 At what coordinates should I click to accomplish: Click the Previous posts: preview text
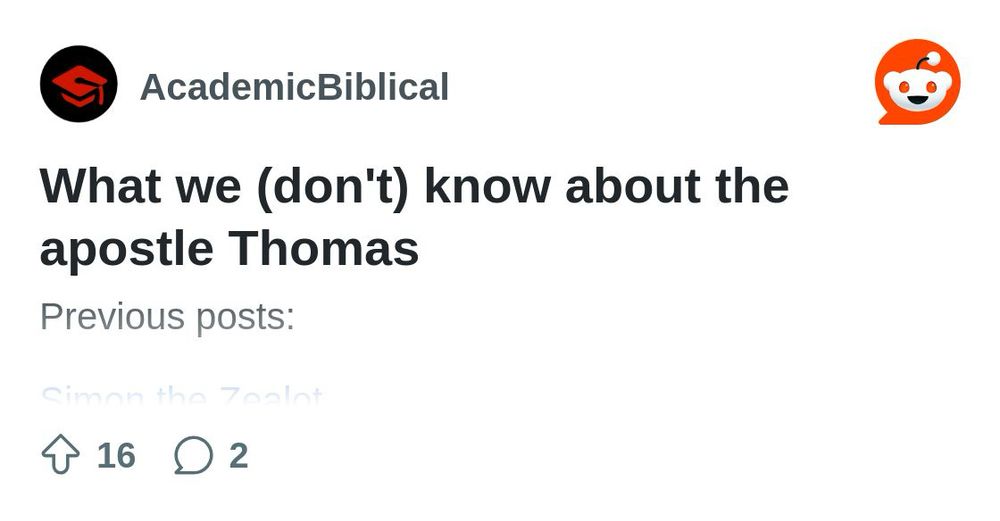click(x=167, y=316)
